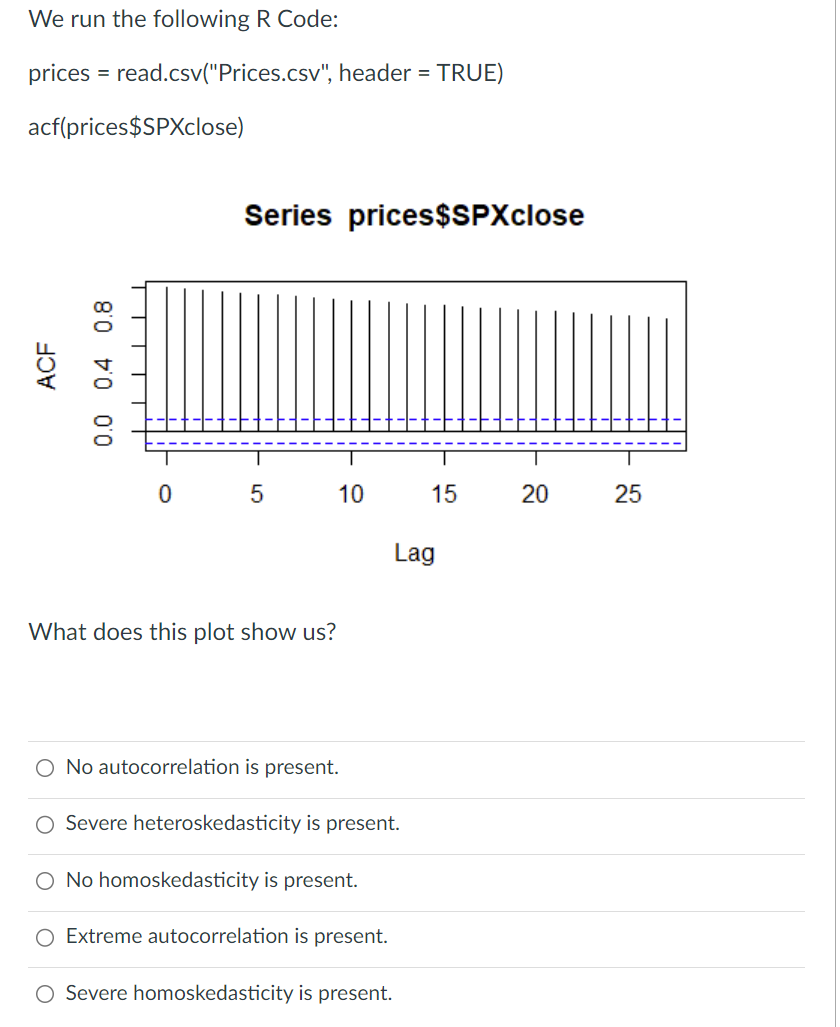This screenshot has height=1027, width=840.
Task: Click the plot border rectangle
Action: pos(415,281)
